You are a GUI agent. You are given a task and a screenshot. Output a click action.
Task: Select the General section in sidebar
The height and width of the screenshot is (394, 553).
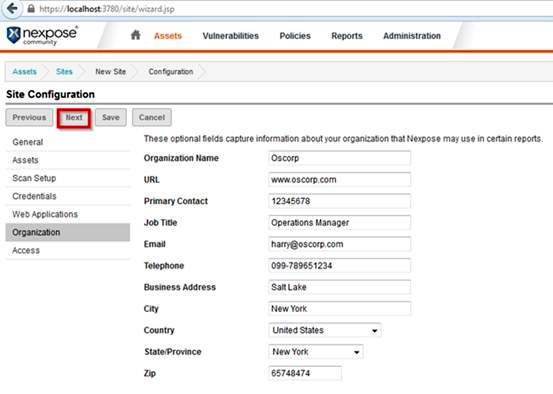(x=68, y=142)
